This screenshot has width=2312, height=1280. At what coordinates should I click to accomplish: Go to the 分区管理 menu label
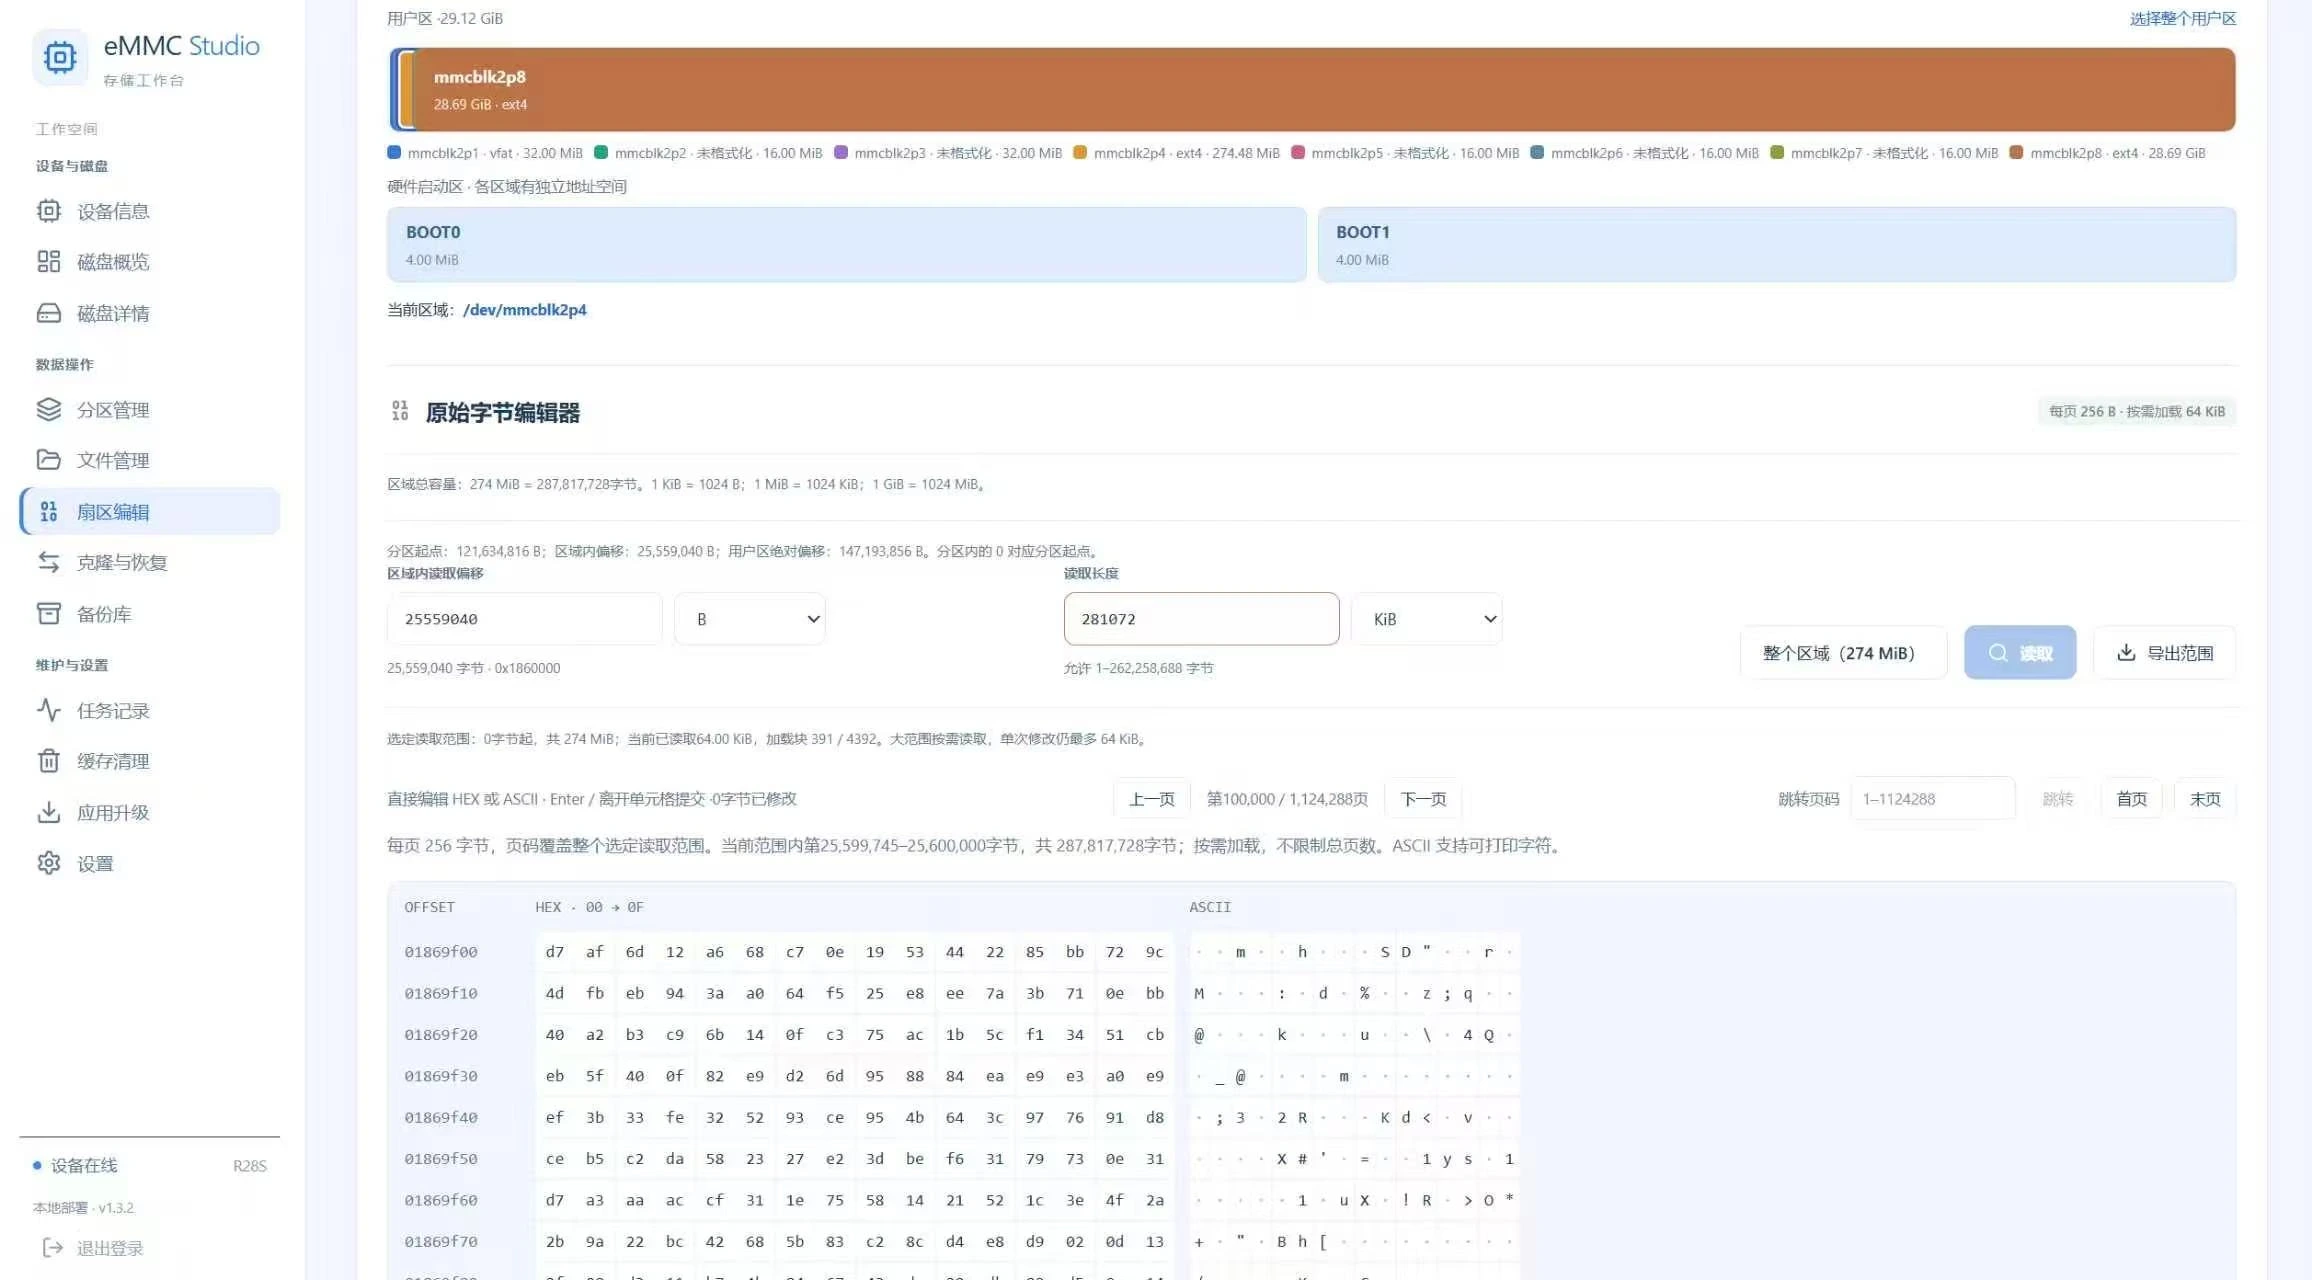[x=113, y=410]
